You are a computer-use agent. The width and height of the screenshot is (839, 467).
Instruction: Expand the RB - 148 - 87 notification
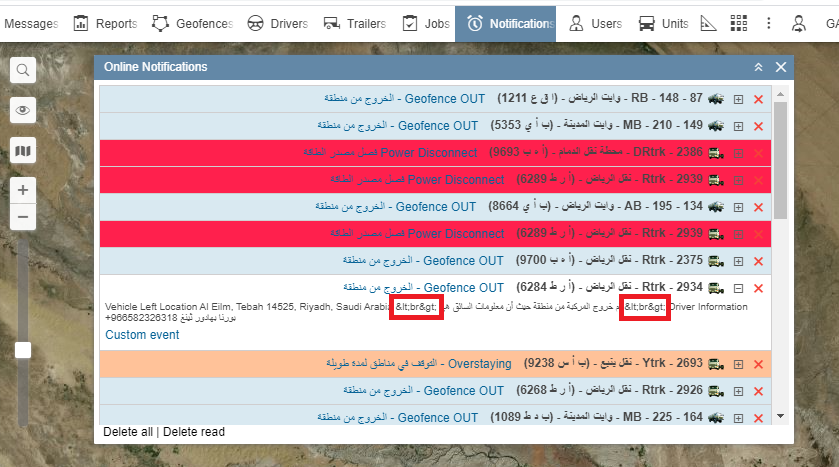738,99
